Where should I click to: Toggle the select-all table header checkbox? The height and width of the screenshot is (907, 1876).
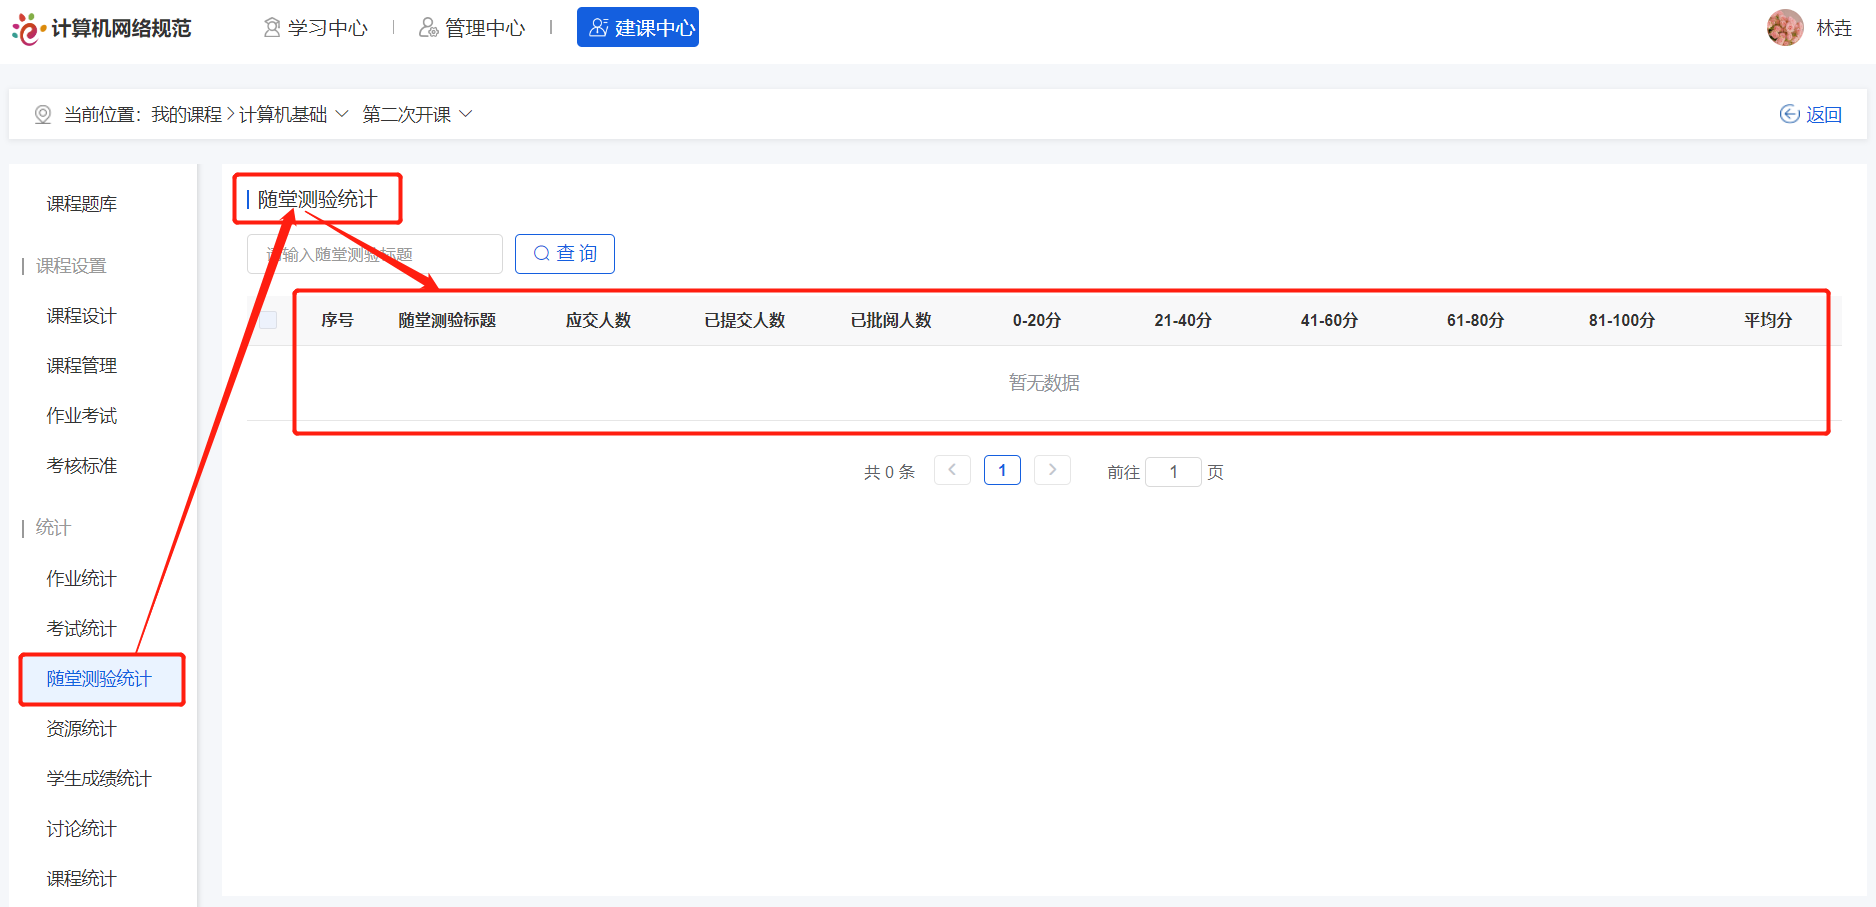[x=268, y=320]
